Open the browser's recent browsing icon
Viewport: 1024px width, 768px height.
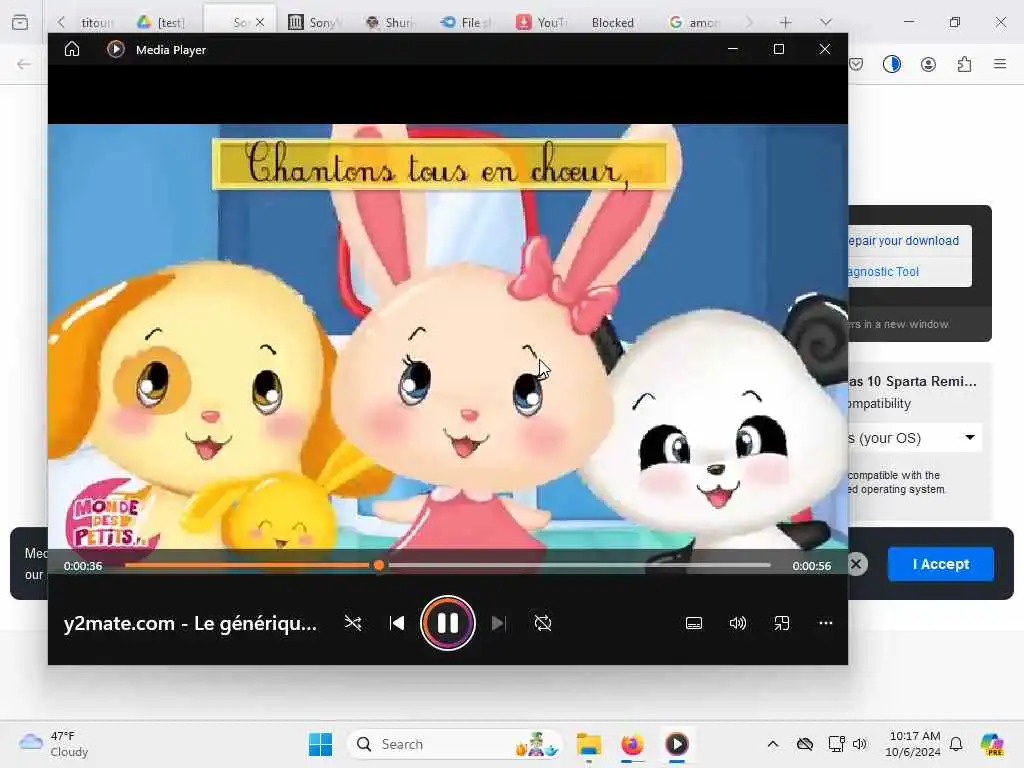pos(20,22)
